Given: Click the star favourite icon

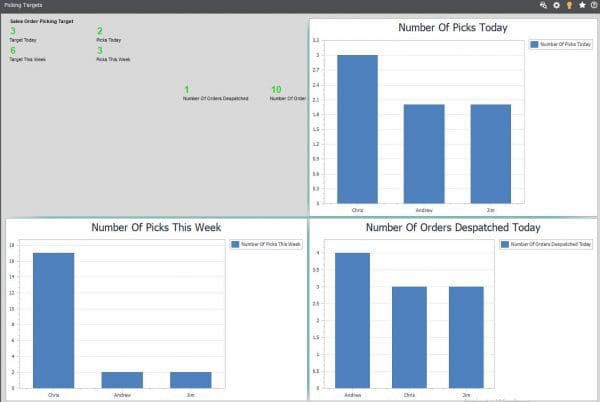Looking at the screenshot, I should pos(582,5).
